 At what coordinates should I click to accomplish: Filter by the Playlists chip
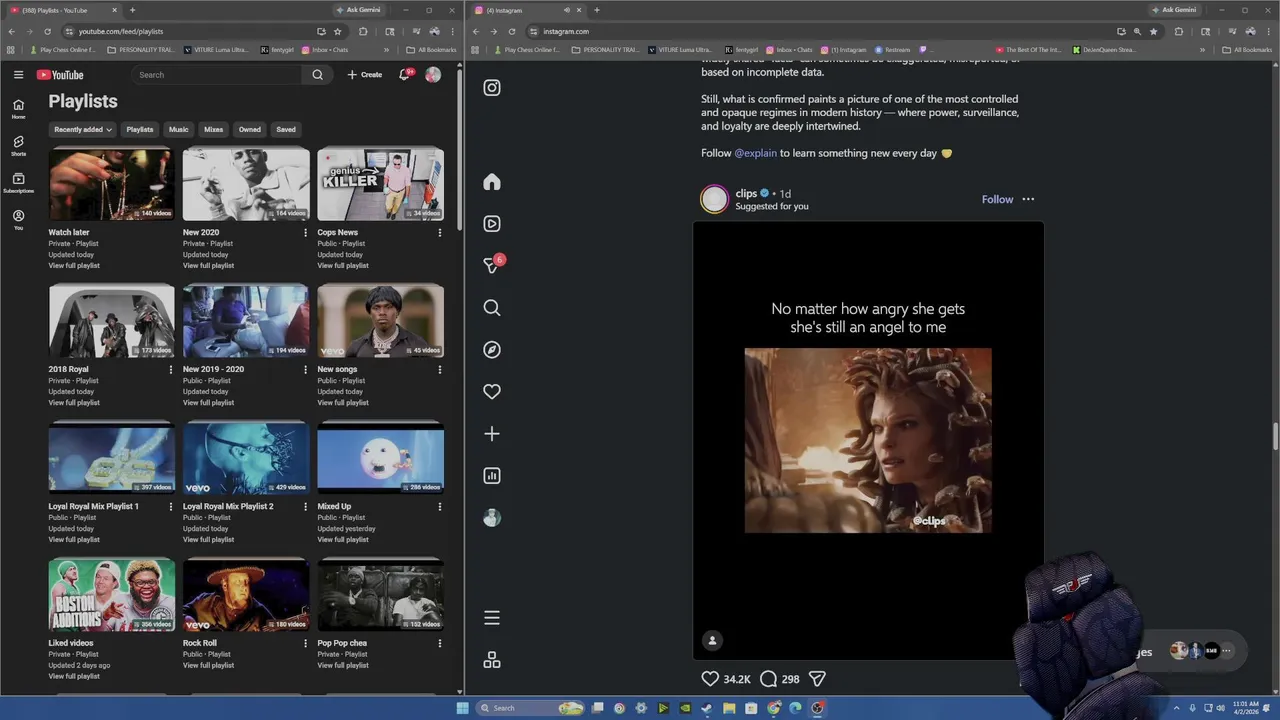click(x=140, y=129)
